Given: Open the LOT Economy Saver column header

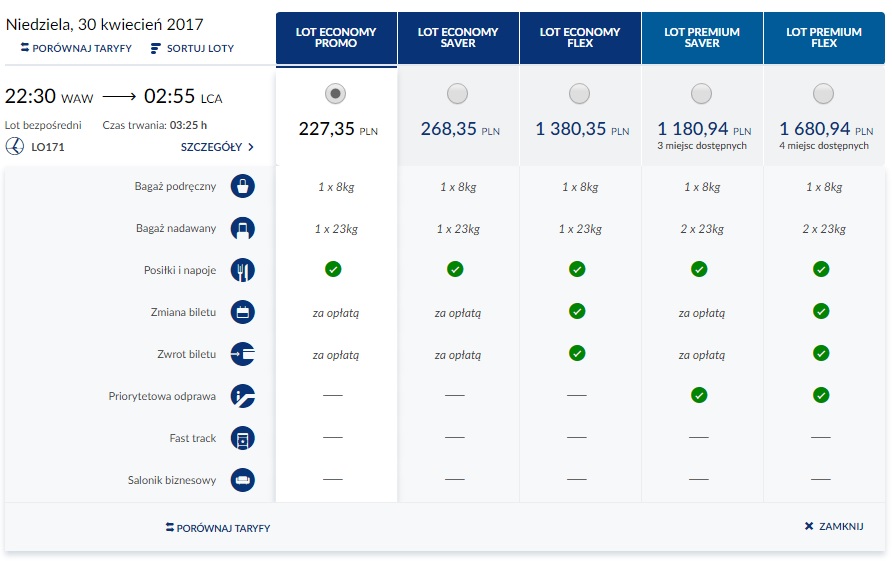Looking at the screenshot, I should point(458,38).
